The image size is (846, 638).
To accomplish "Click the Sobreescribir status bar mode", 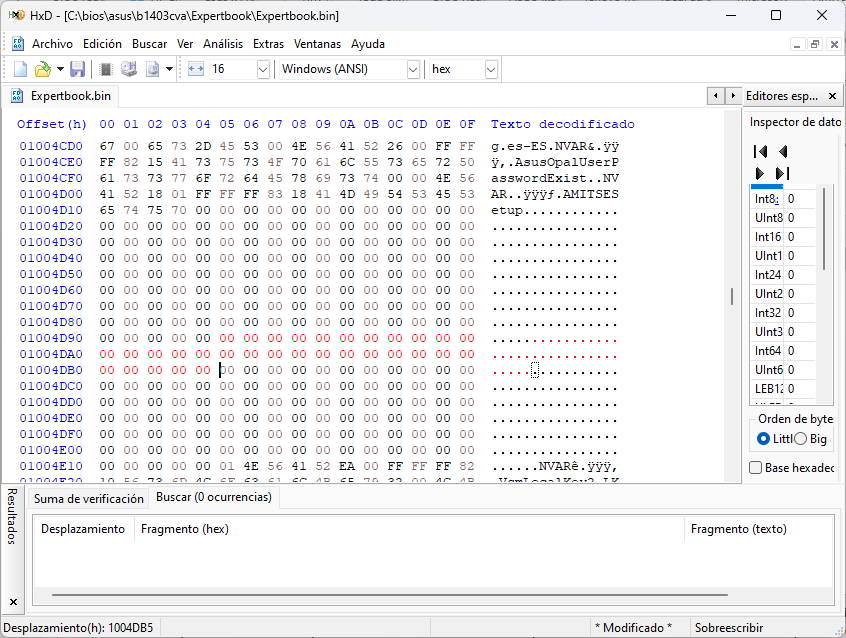I will tap(729, 628).
